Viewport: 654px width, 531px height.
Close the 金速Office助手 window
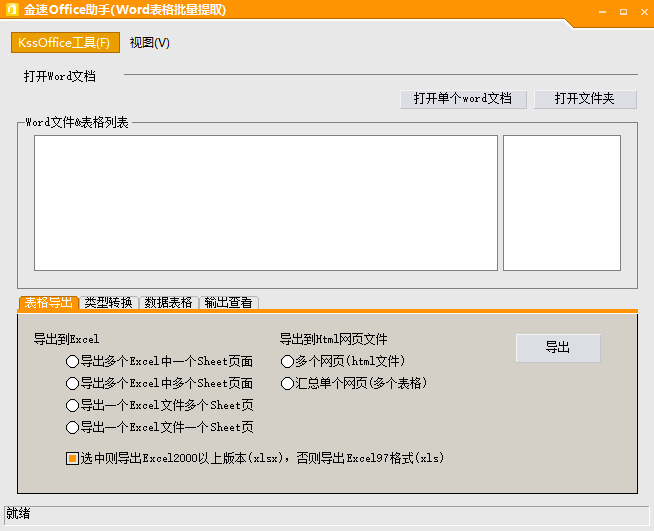pyautogui.click(x=644, y=12)
